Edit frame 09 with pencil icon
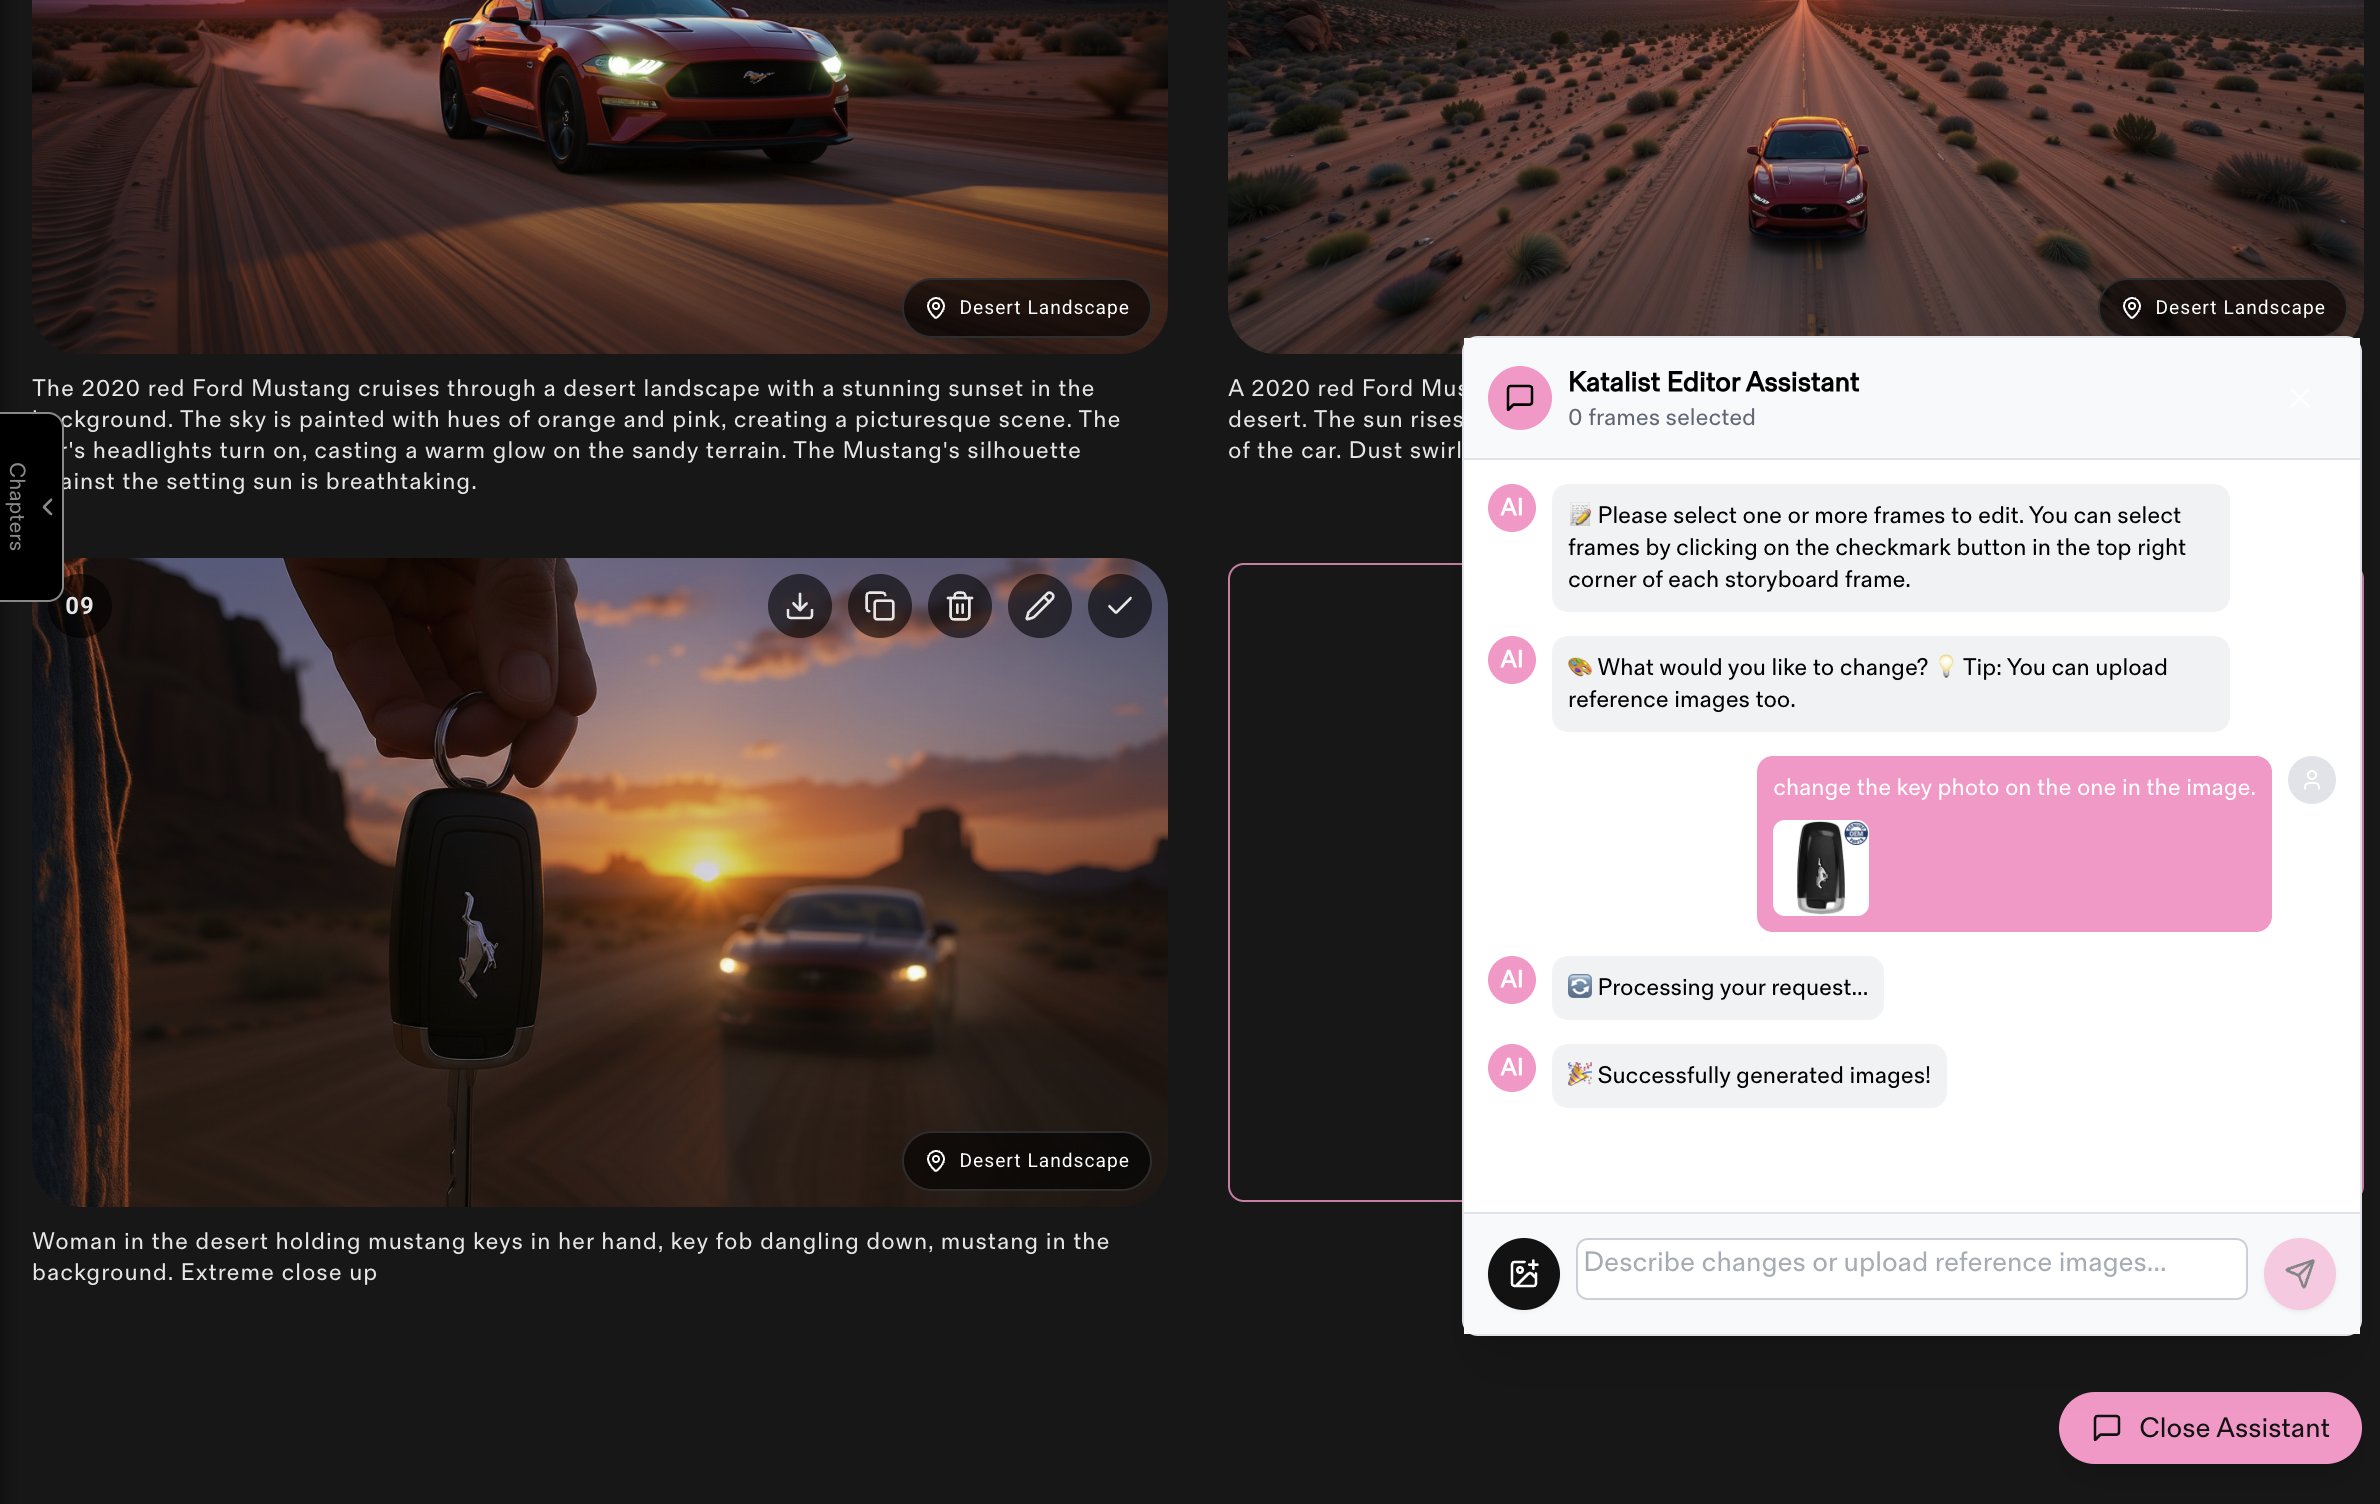The image size is (2380, 1504). pyautogui.click(x=1039, y=606)
